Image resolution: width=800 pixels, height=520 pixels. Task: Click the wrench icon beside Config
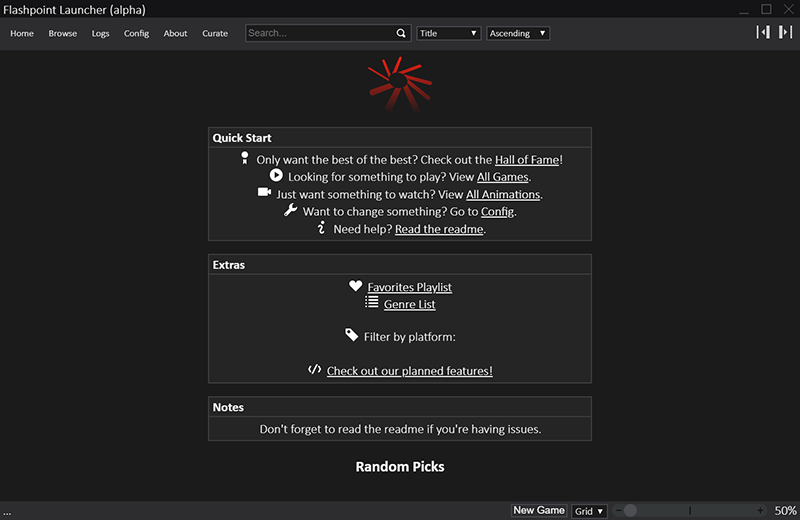point(291,209)
